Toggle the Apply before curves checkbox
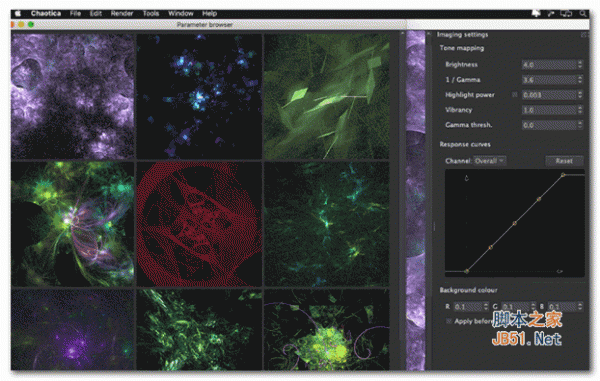 tap(449, 321)
